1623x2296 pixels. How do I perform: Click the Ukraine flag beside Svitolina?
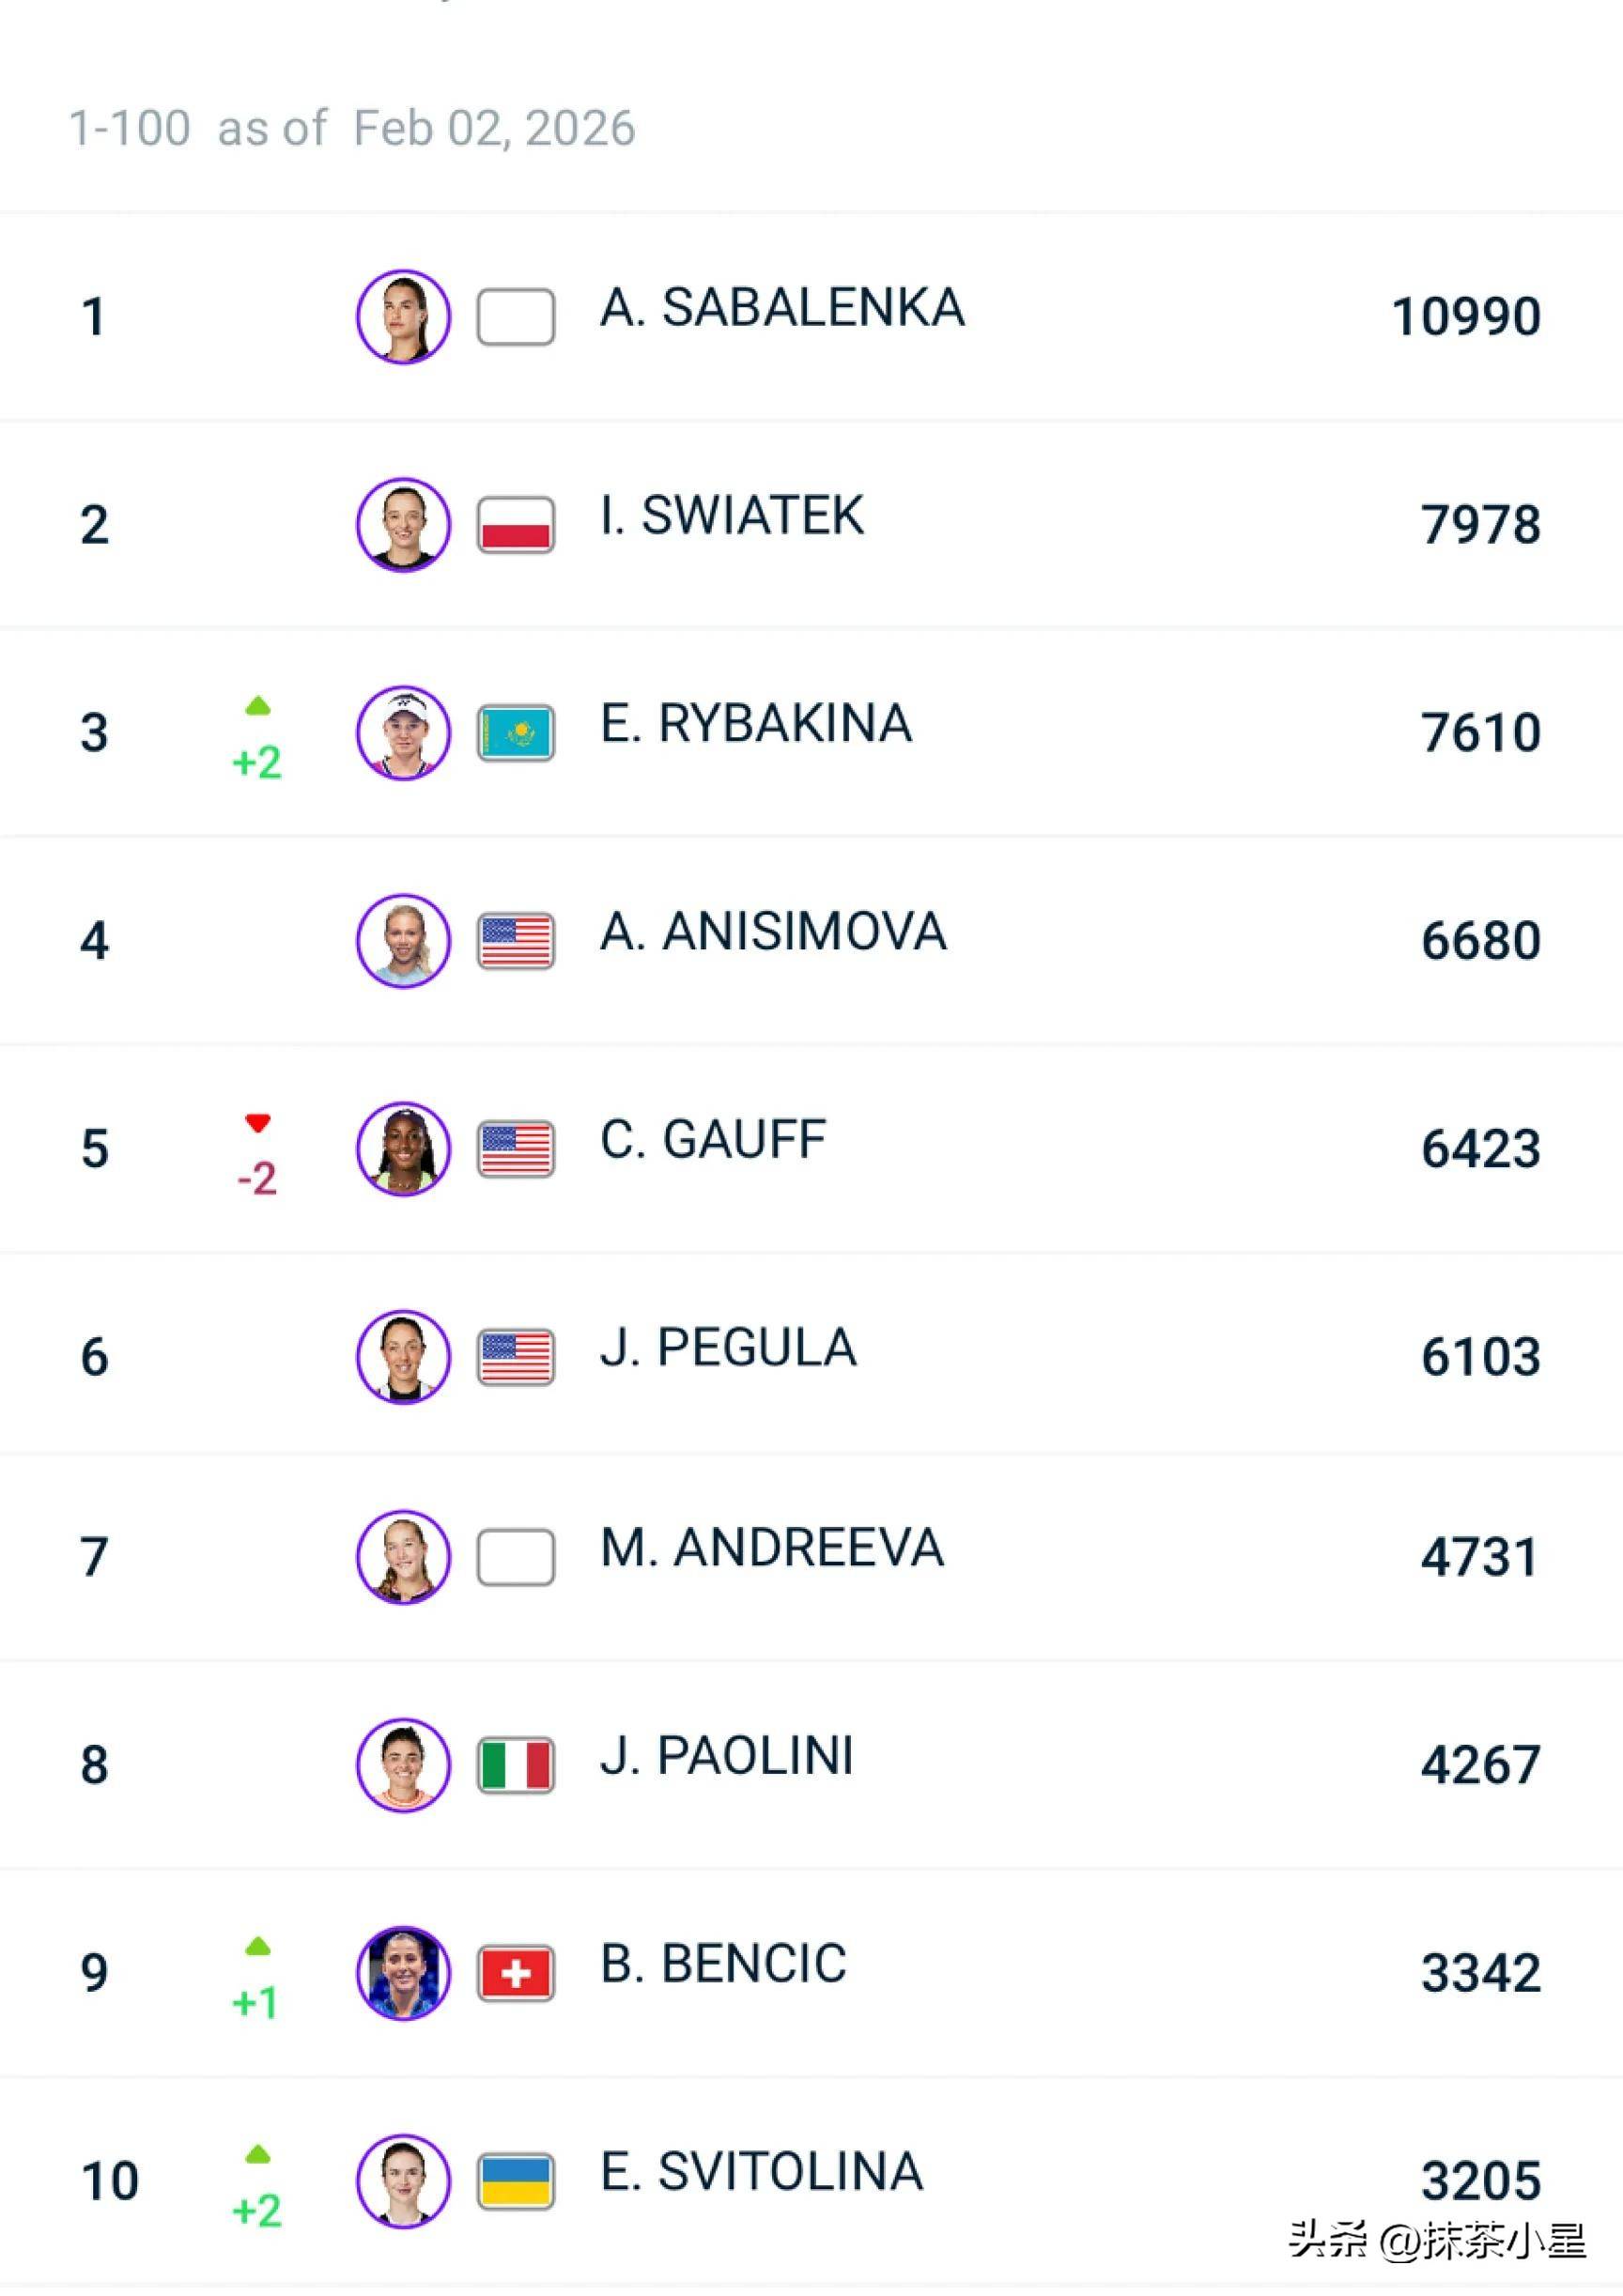[516, 2181]
